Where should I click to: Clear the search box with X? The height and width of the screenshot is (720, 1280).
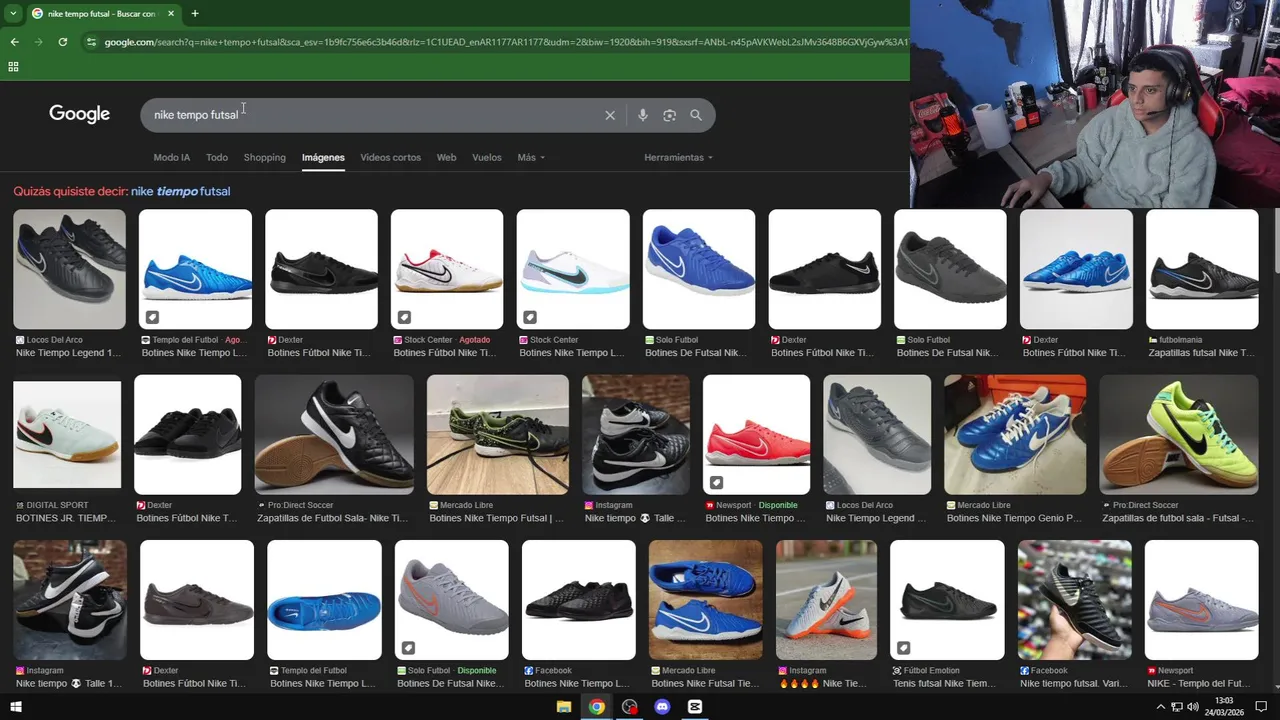coord(610,115)
